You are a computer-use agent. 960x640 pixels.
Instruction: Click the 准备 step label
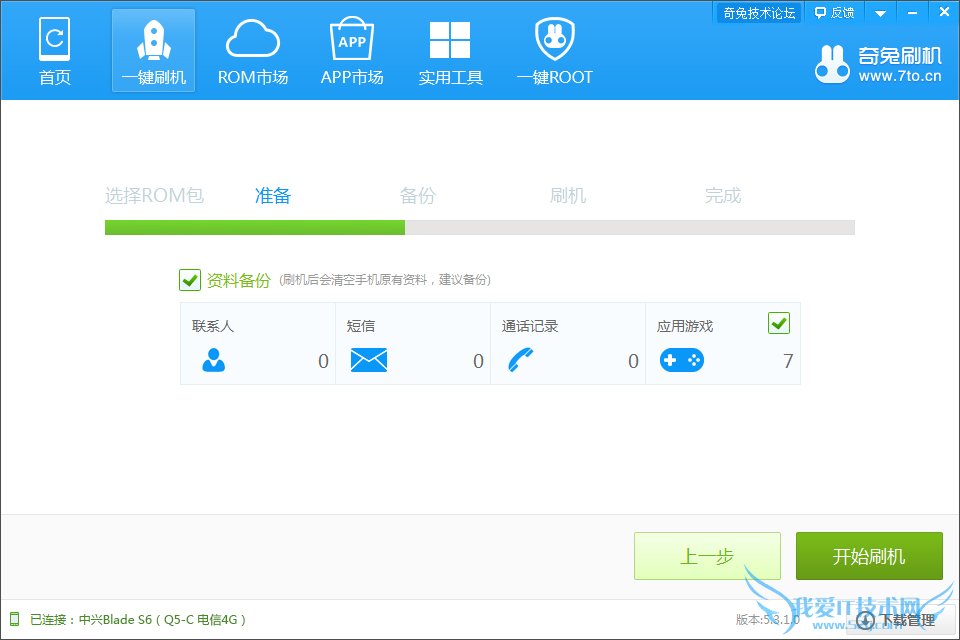pyautogui.click(x=273, y=195)
